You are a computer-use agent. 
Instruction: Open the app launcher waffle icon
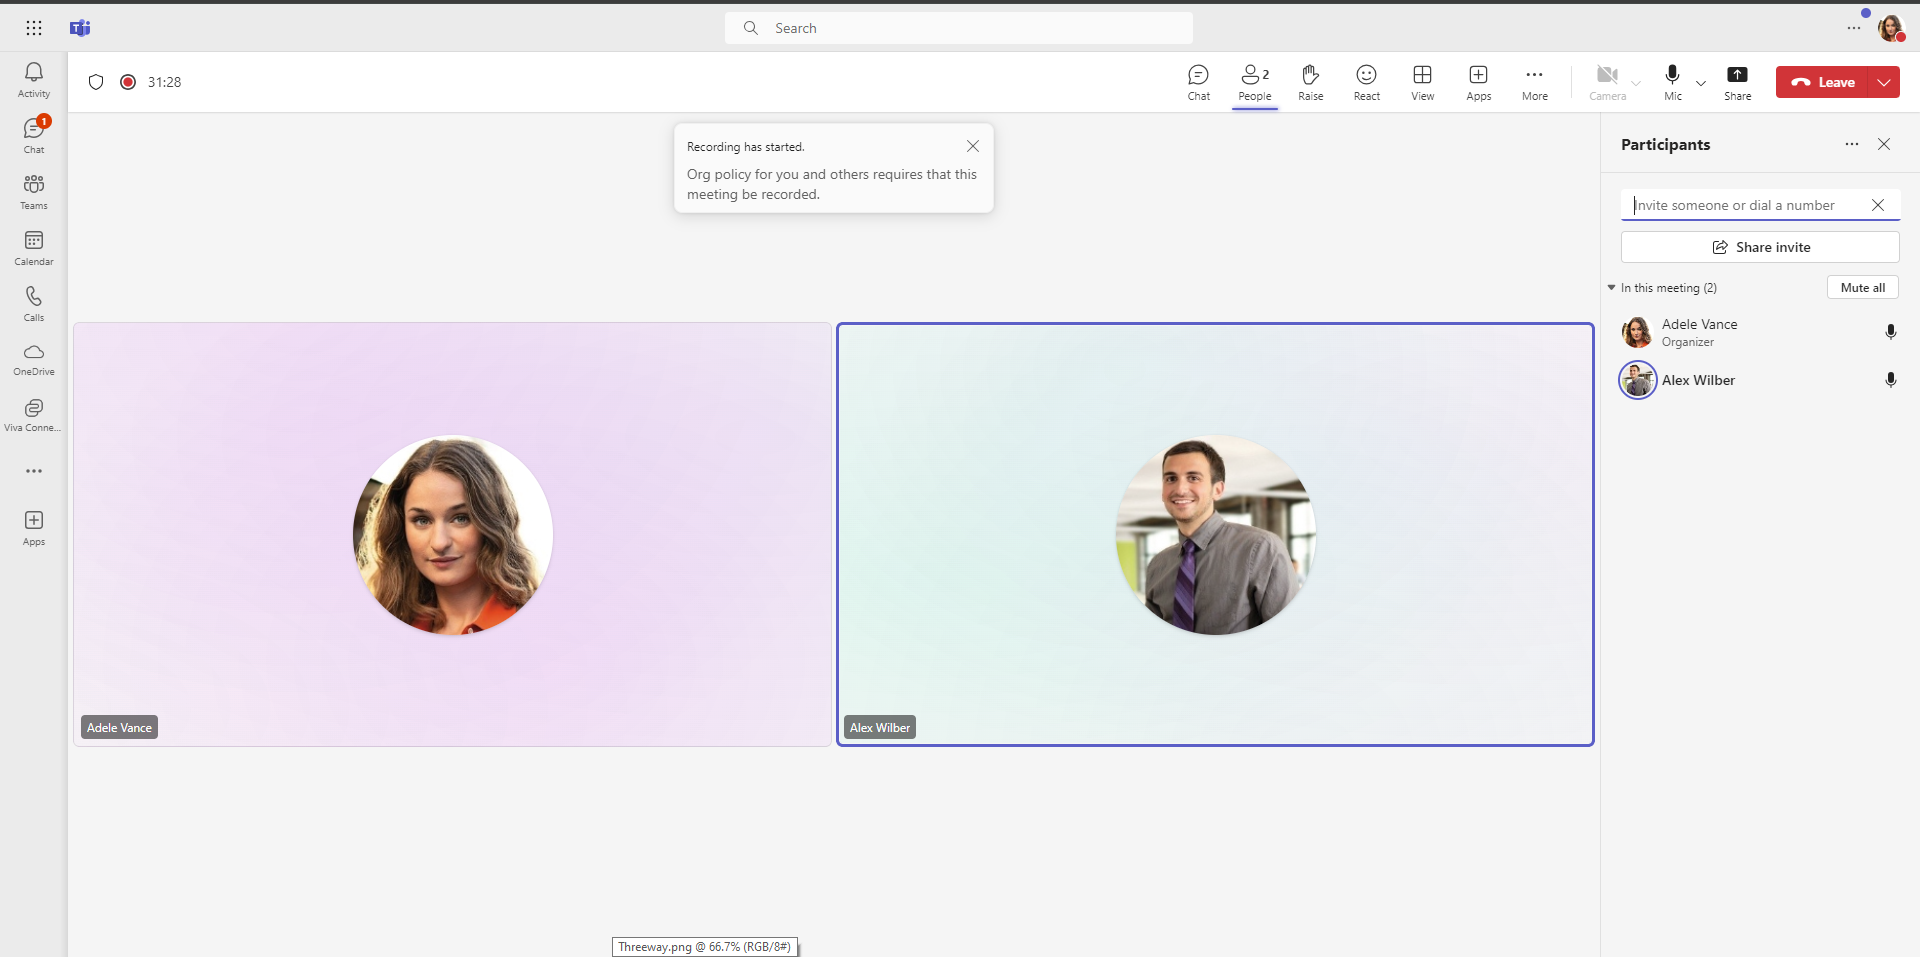(34, 28)
